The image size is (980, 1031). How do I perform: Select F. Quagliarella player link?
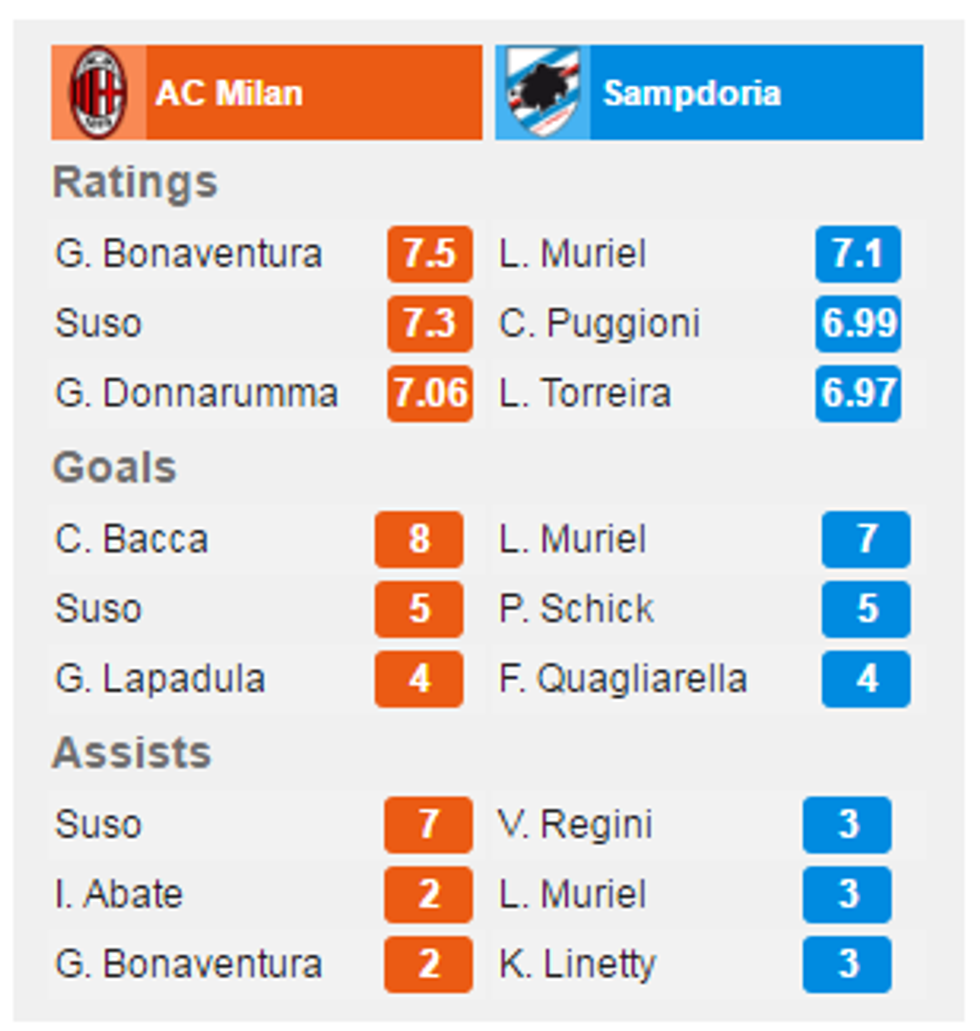[x=623, y=679]
